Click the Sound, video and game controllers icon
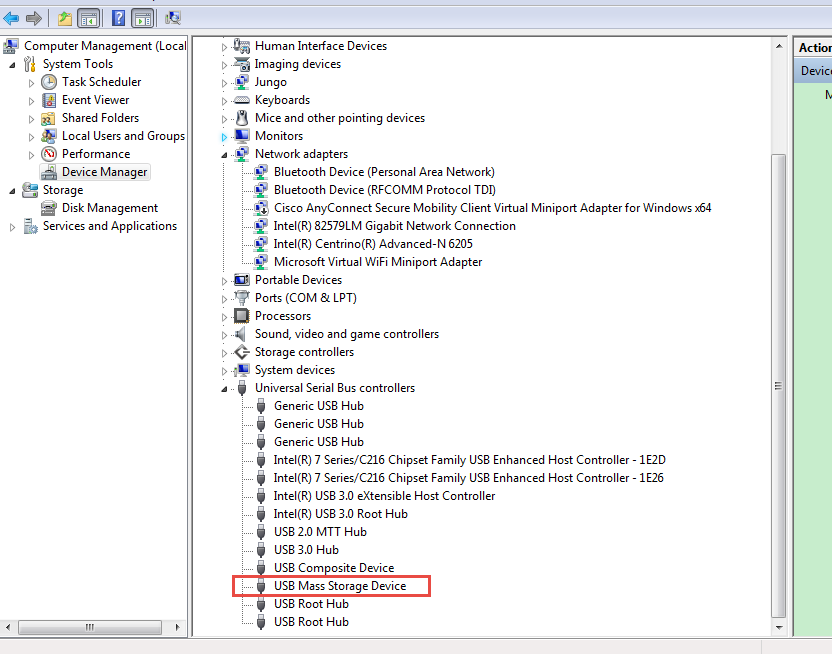The image size is (832, 654). pos(241,334)
